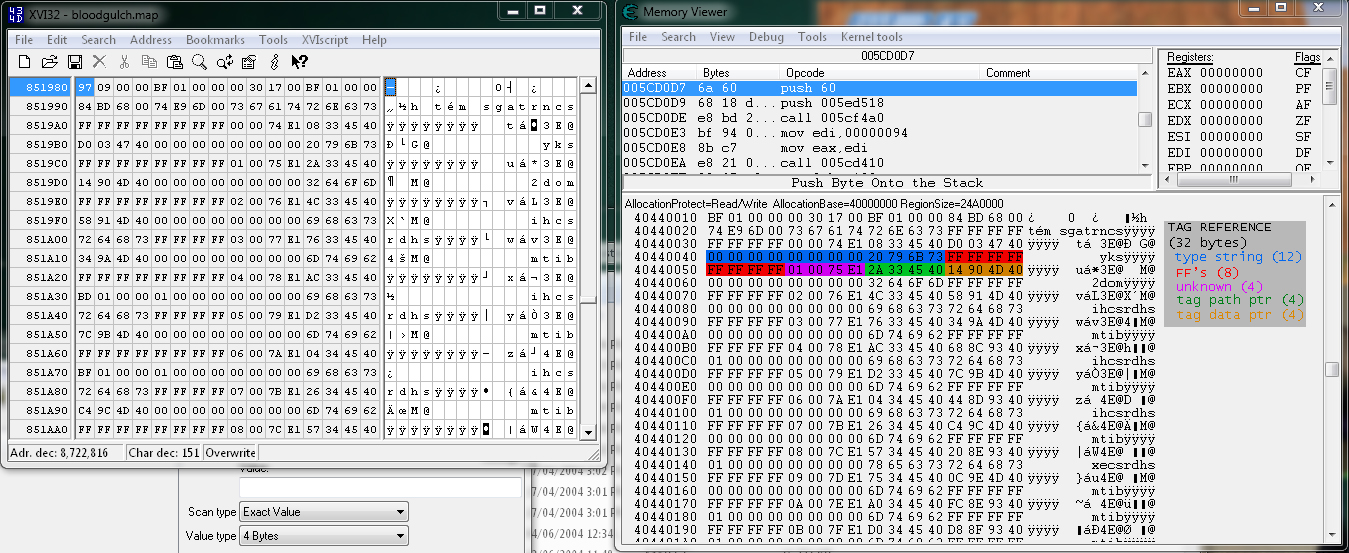The image size is (1349, 553).
Task: Click the Overwrite mode indicator in XVI32 status bar
Action: 230,452
